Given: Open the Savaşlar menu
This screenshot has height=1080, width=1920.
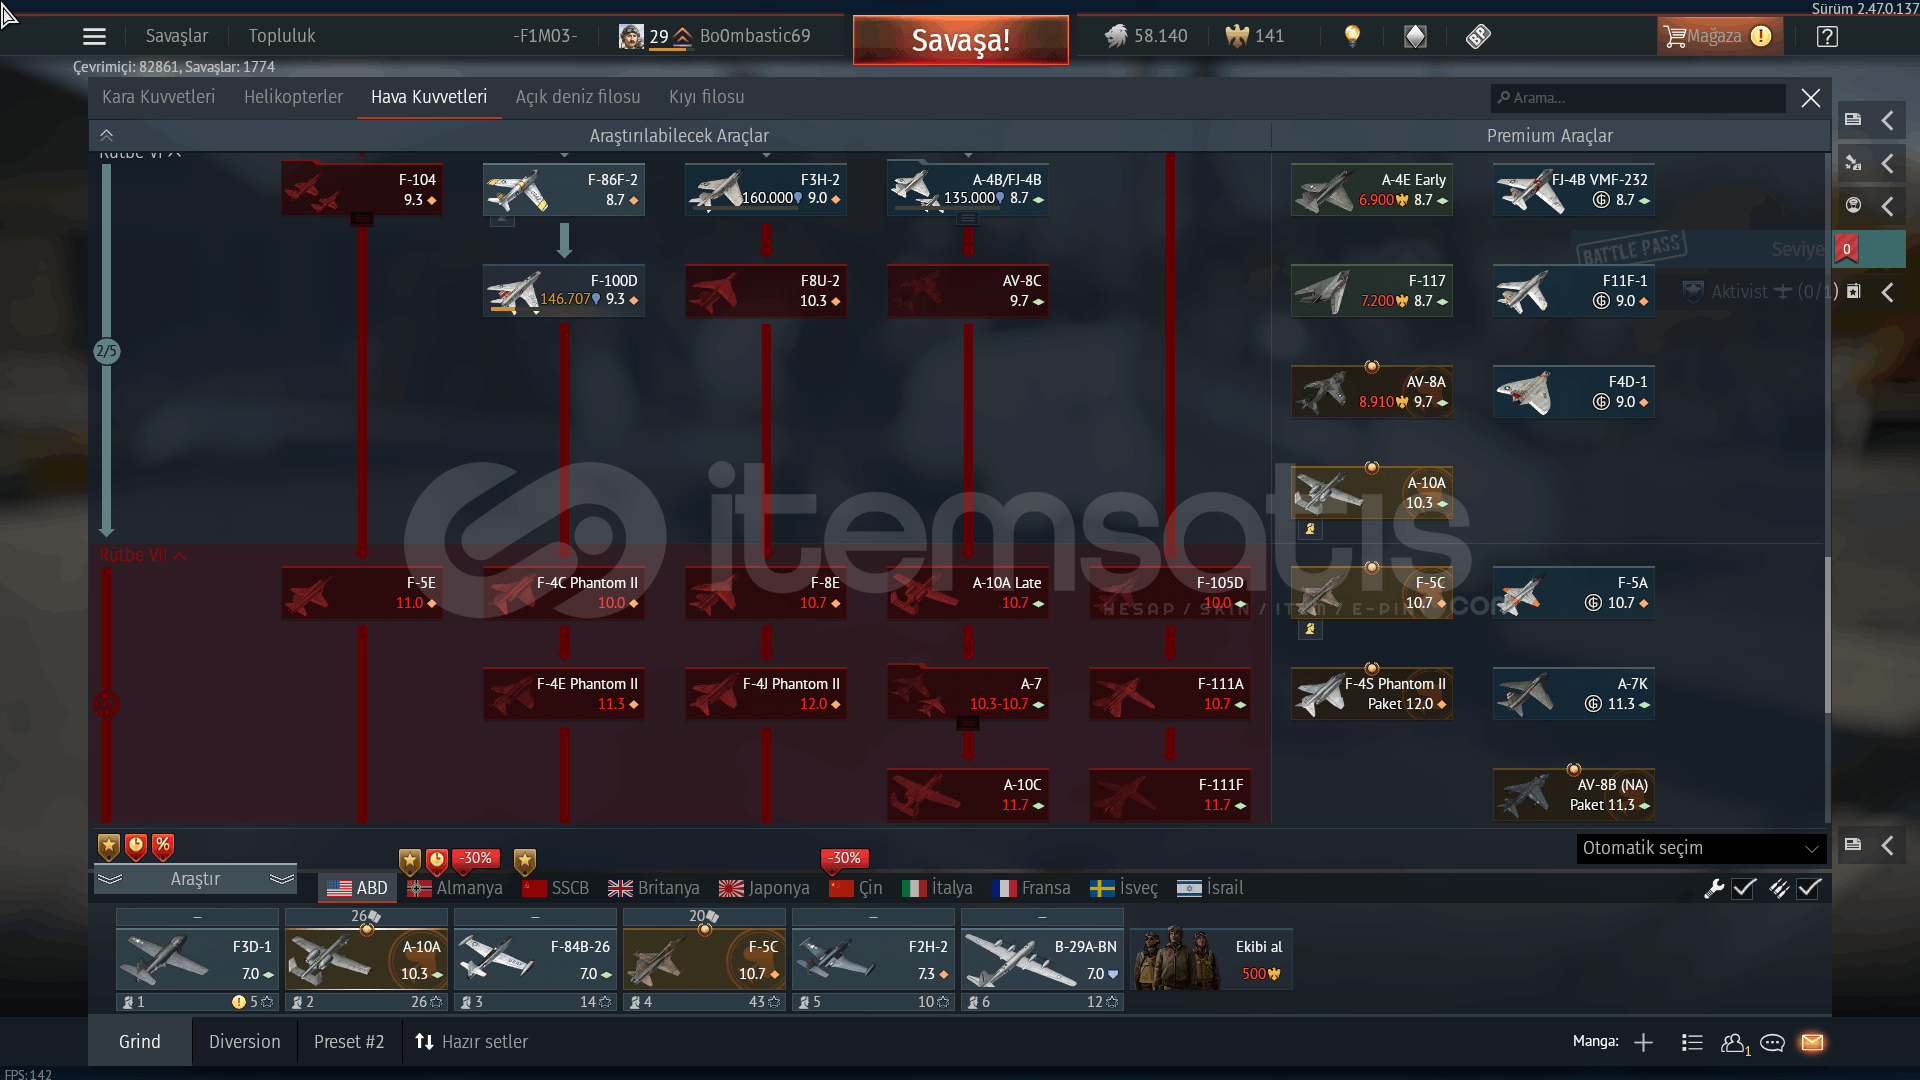Looking at the screenshot, I should pyautogui.click(x=177, y=36).
